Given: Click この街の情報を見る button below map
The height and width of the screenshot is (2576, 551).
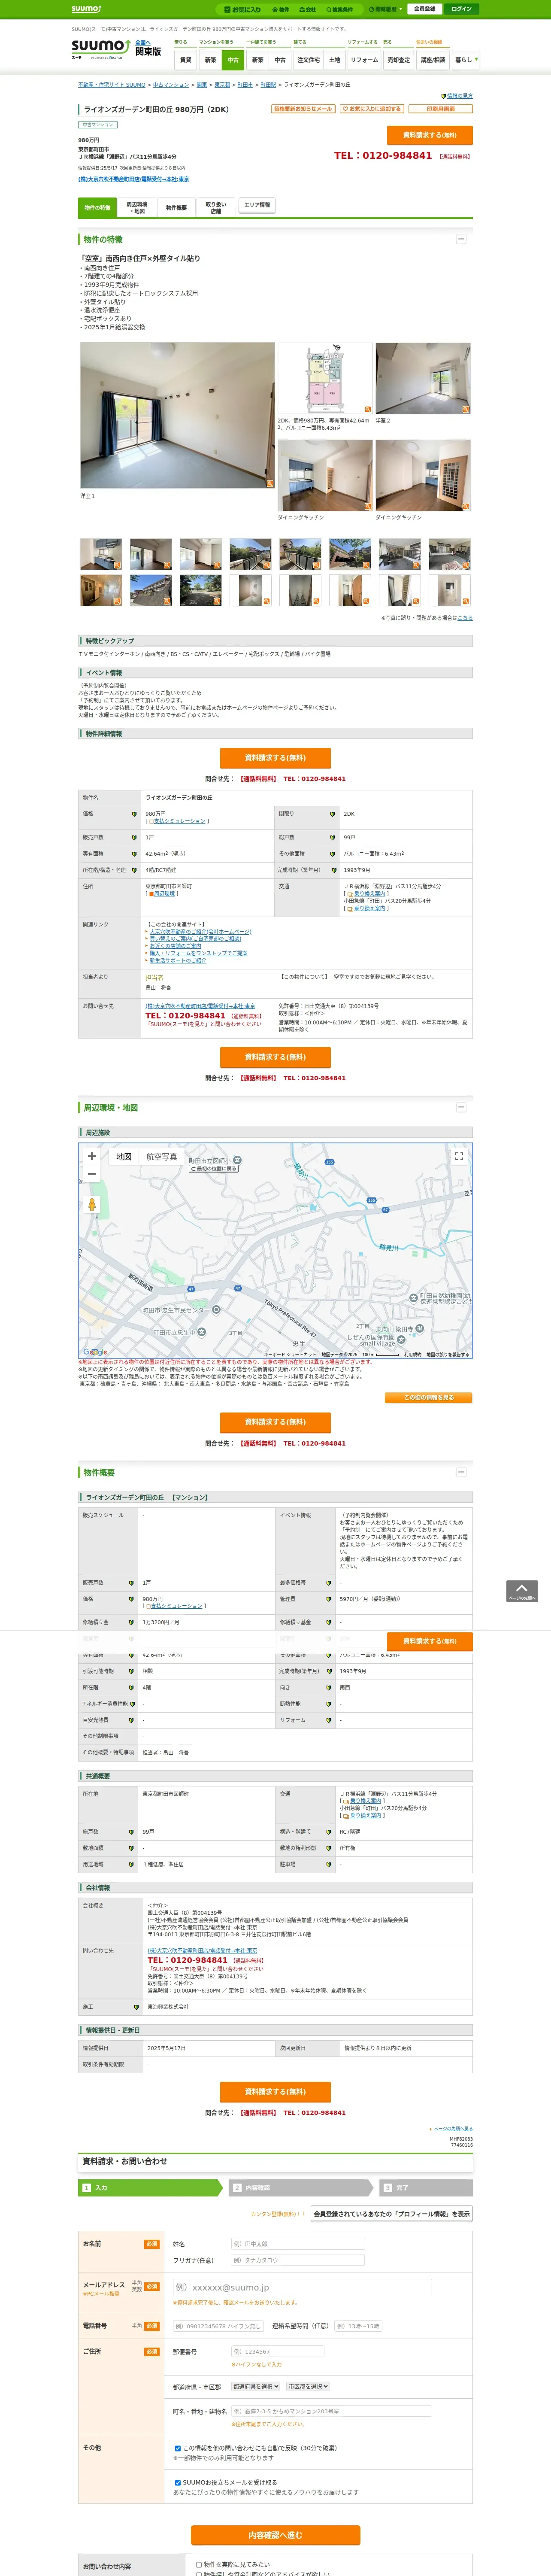Looking at the screenshot, I should (x=429, y=1397).
